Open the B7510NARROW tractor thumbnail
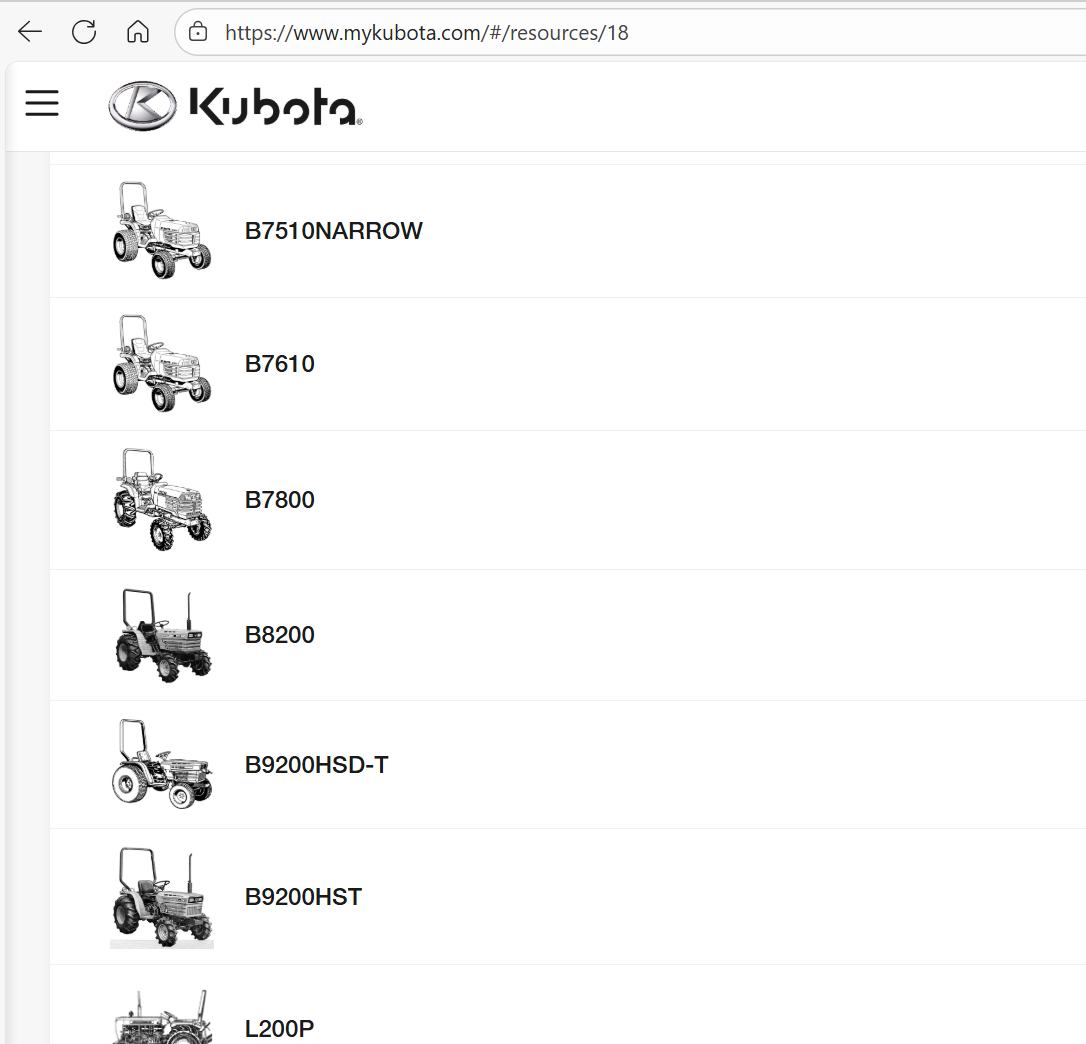The width and height of the screenshot is (1086, 1044). (161, 230)
